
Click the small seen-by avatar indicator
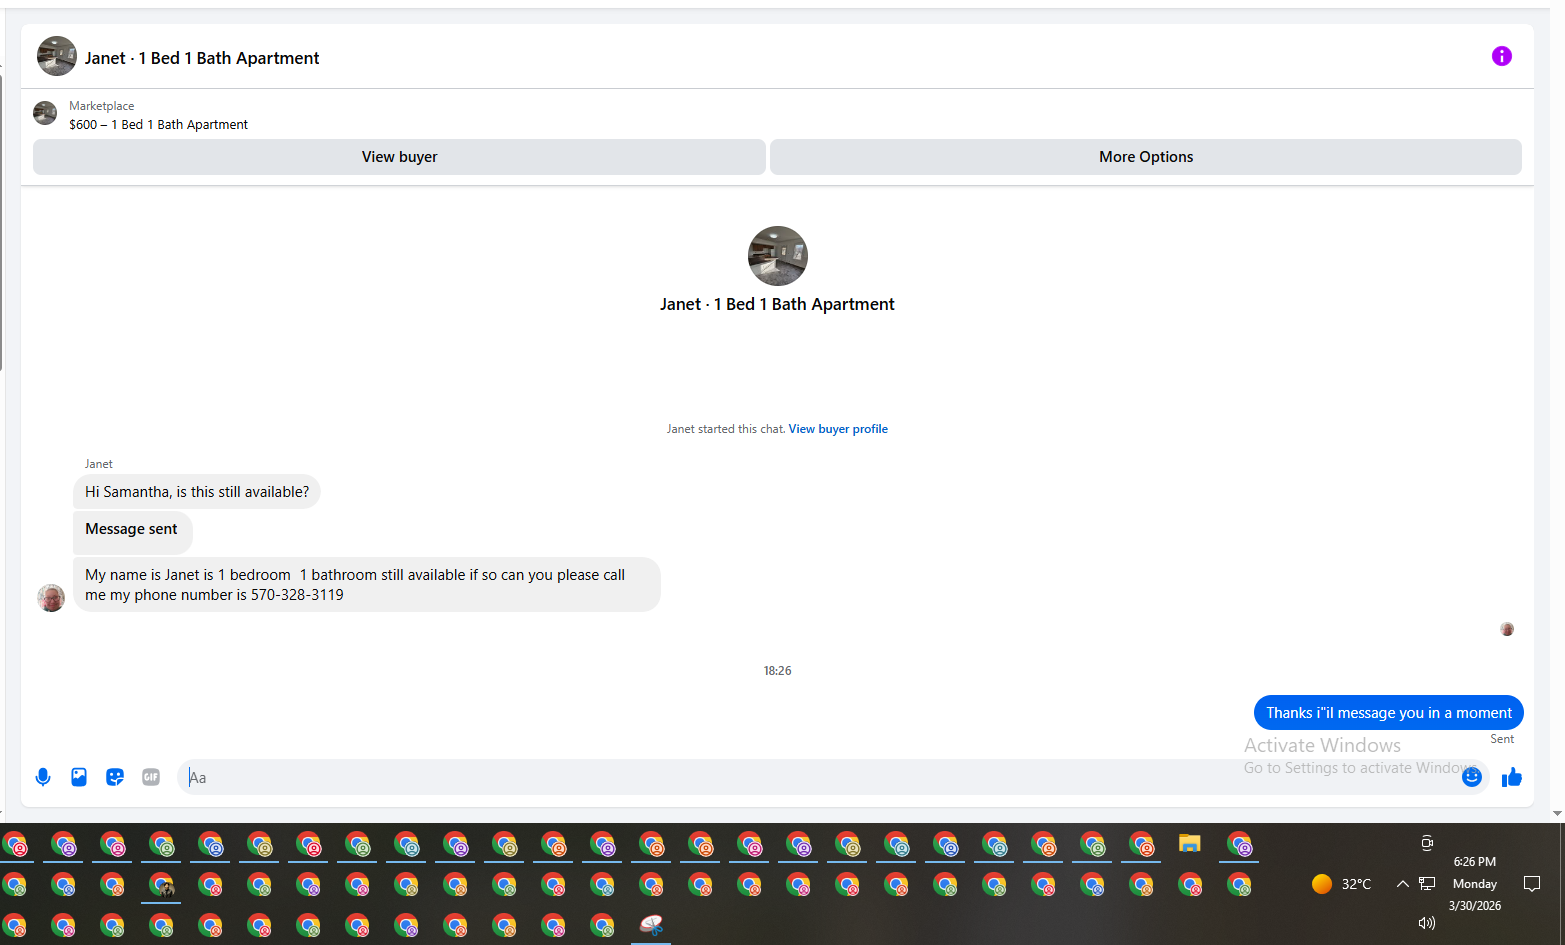pyautogui.click(x=1507, y=629)
